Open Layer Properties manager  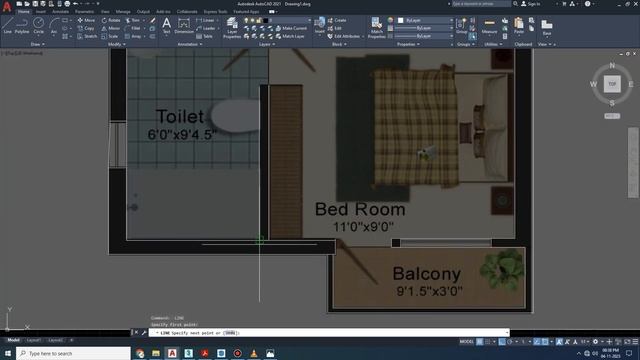click(232, 28)
